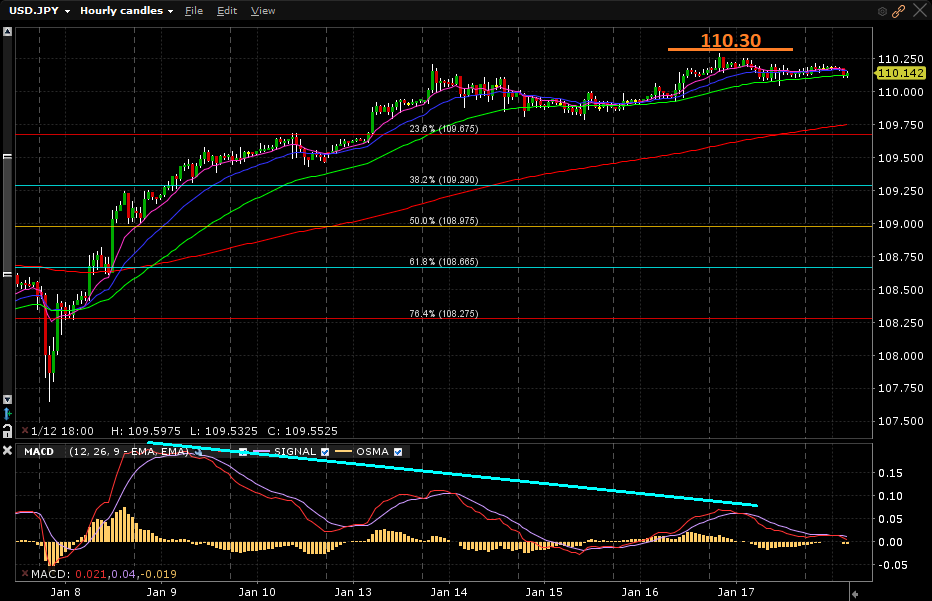This screenshot has height=601, width=932.
Task: Click the H: 109.5975 high value
Action: click(146, 431)
